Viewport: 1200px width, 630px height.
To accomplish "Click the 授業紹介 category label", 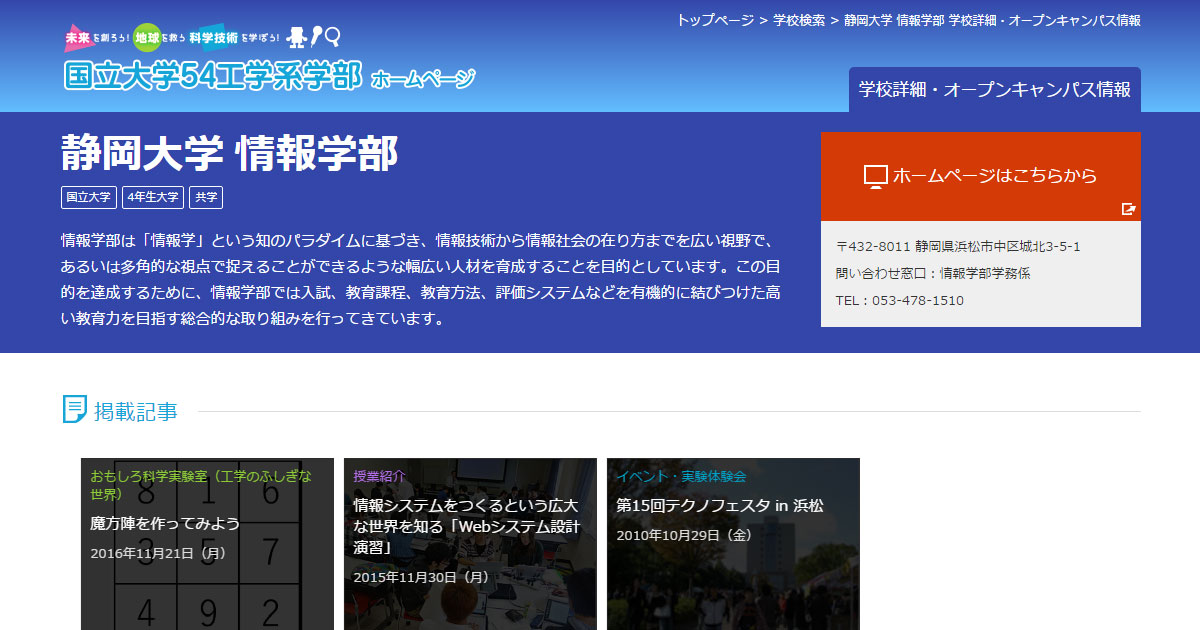I will [x=379, y=475].
